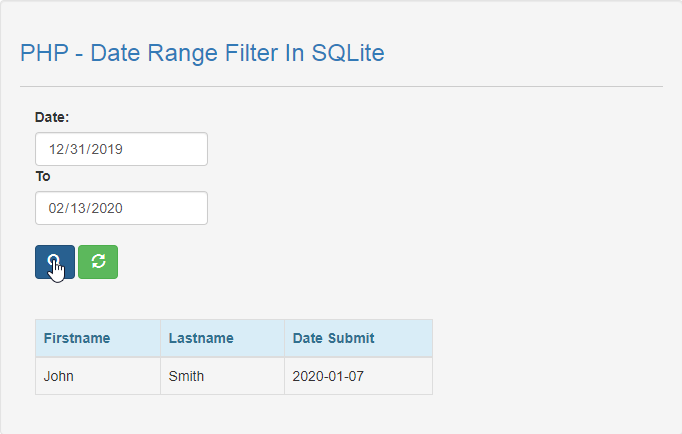
Task: Click the green refresh button
Action: pos(98,262)
